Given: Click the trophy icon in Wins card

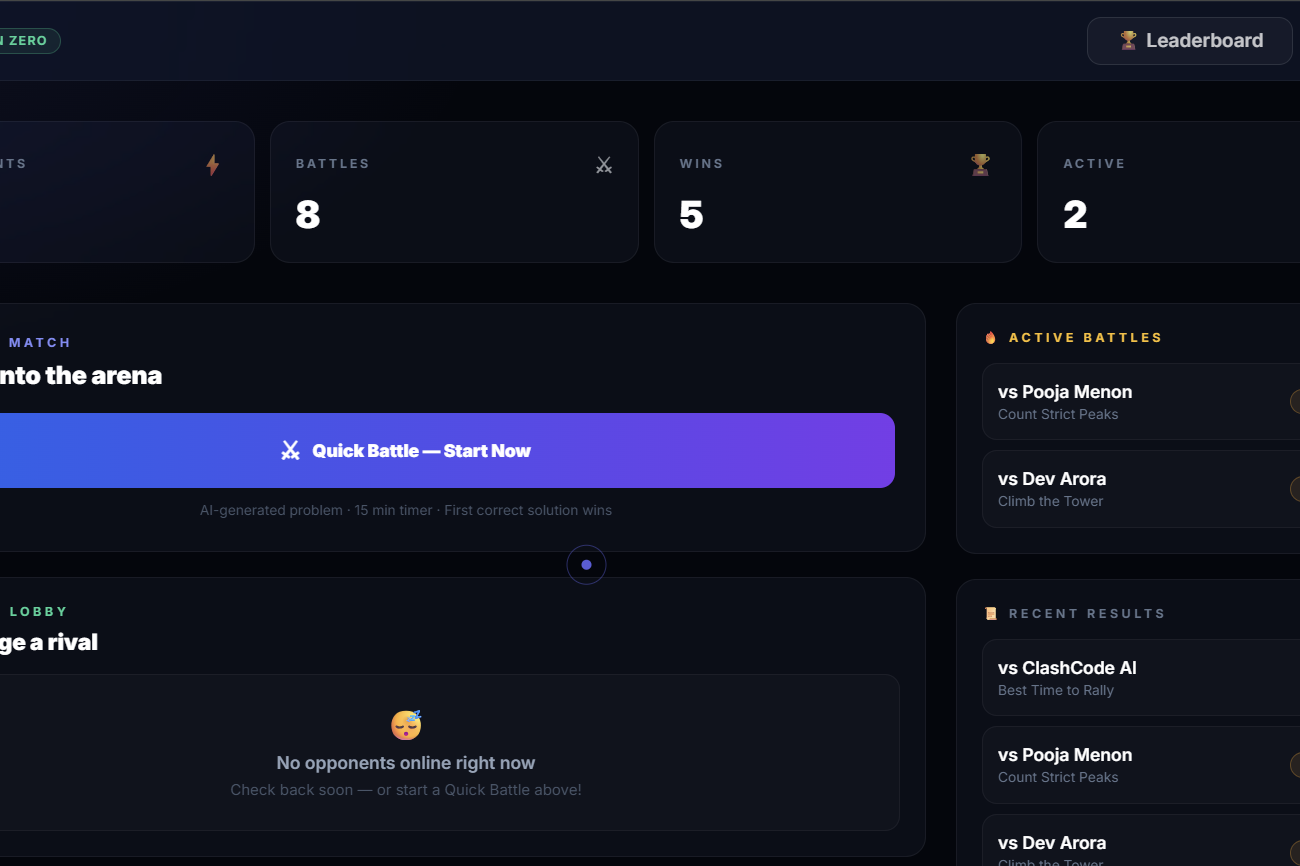Looking at the screenshot, I should click(x=980, y=165).
